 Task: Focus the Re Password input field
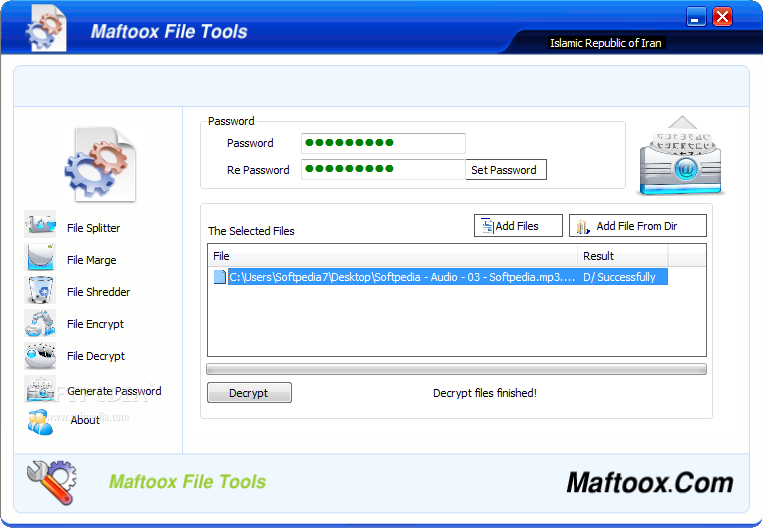pyautogui.click(x=383, y=169)
